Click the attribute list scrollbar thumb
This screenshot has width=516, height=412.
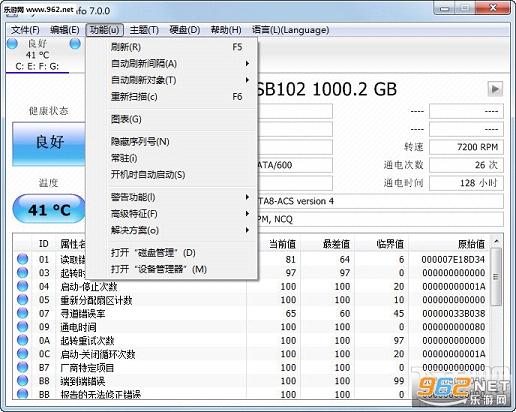click(496, 277)
